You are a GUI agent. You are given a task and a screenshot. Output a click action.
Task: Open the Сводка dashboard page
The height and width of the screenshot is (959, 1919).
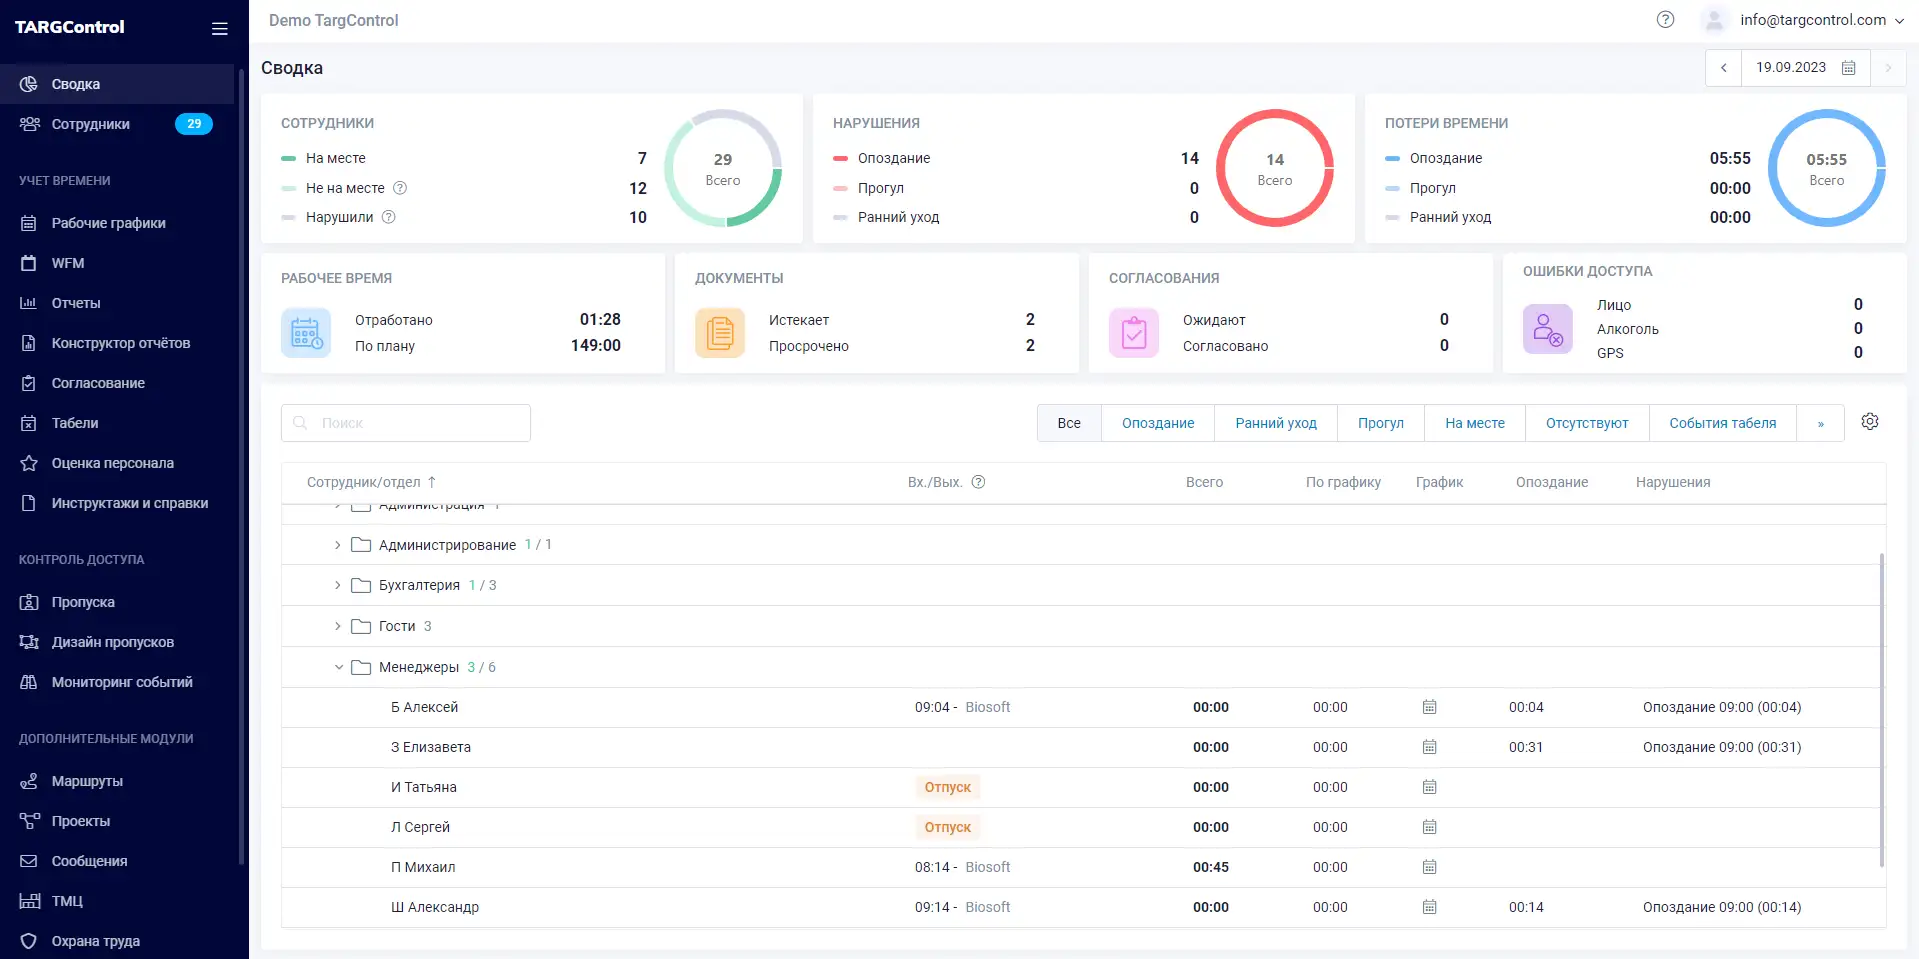tap(117, 84)
